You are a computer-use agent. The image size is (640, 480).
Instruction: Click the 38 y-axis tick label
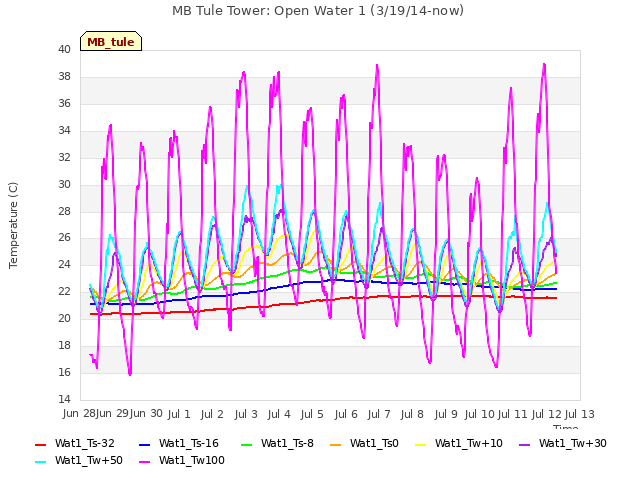pos(64,76)
